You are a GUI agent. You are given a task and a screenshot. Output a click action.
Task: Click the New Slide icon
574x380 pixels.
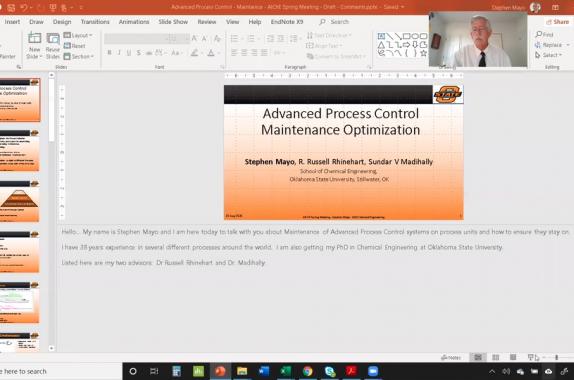point(34,38)
